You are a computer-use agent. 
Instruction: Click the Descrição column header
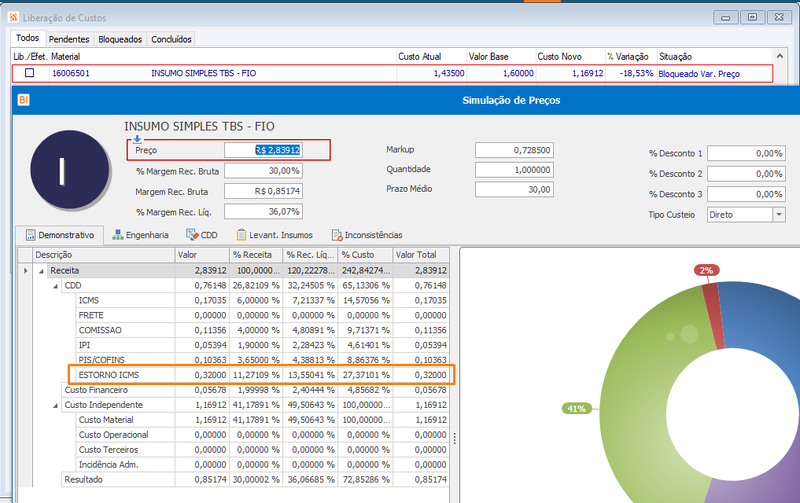[104, 255]
